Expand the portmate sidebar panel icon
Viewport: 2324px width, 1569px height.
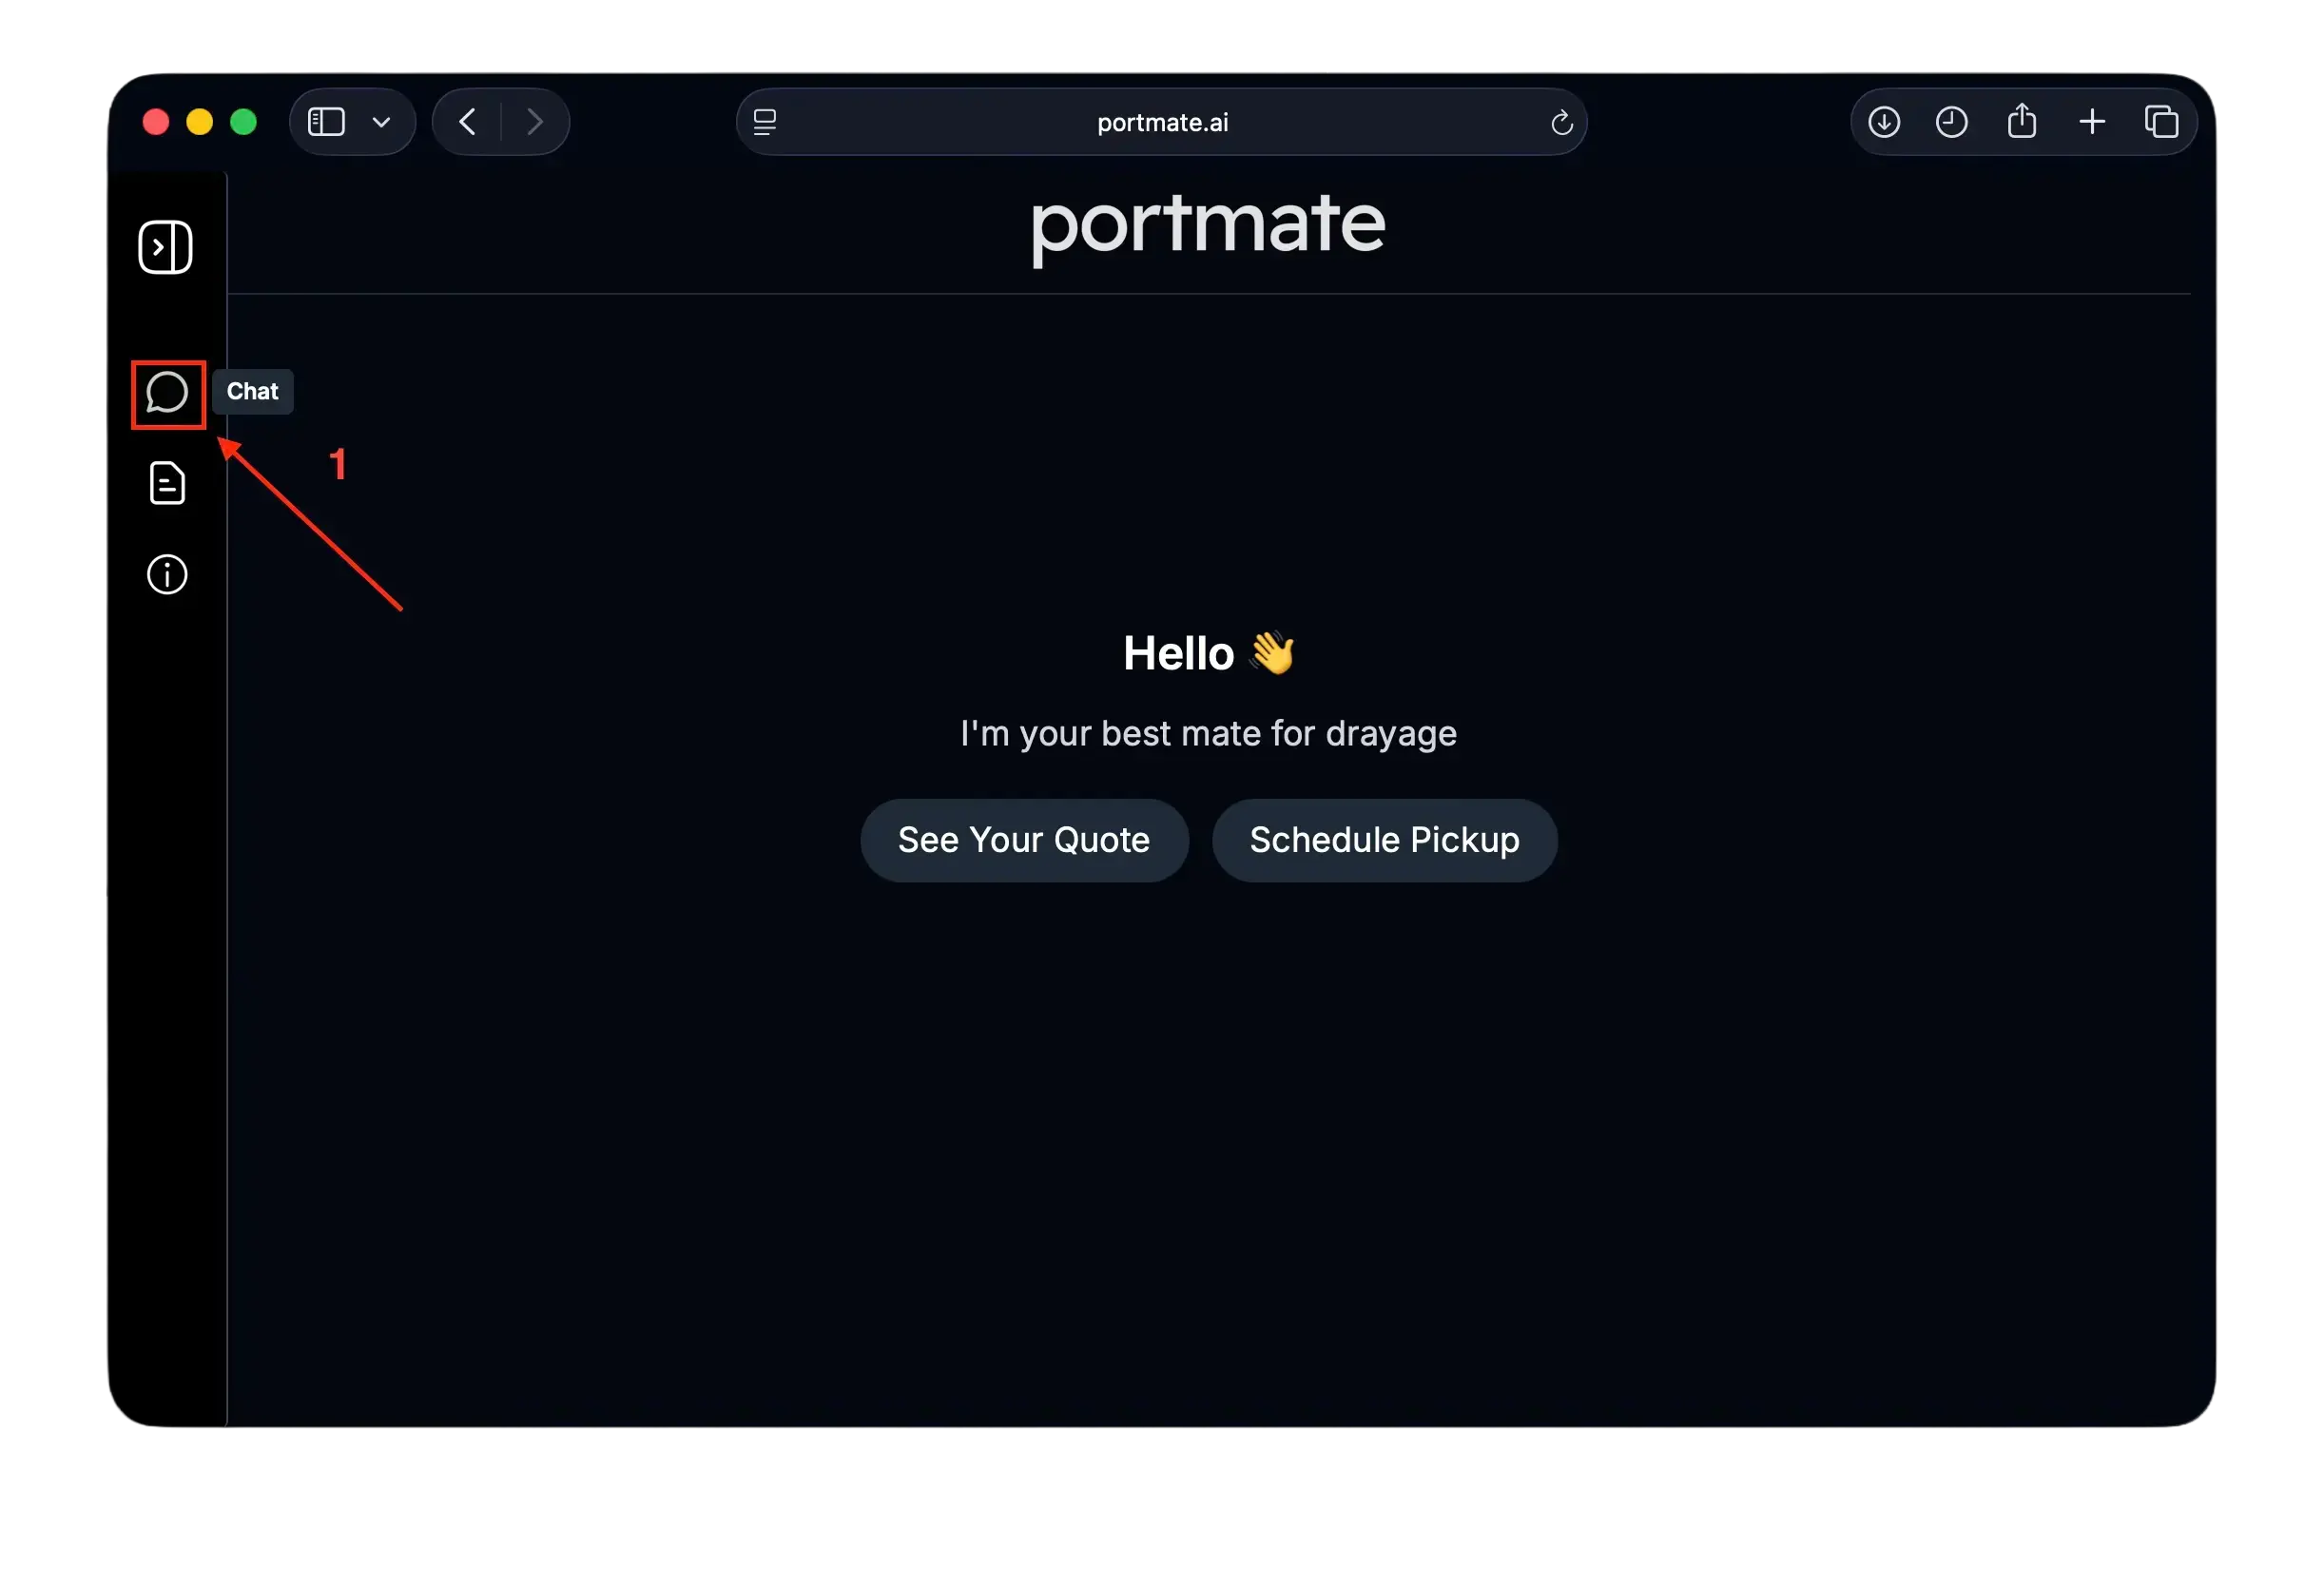(165, 247)
